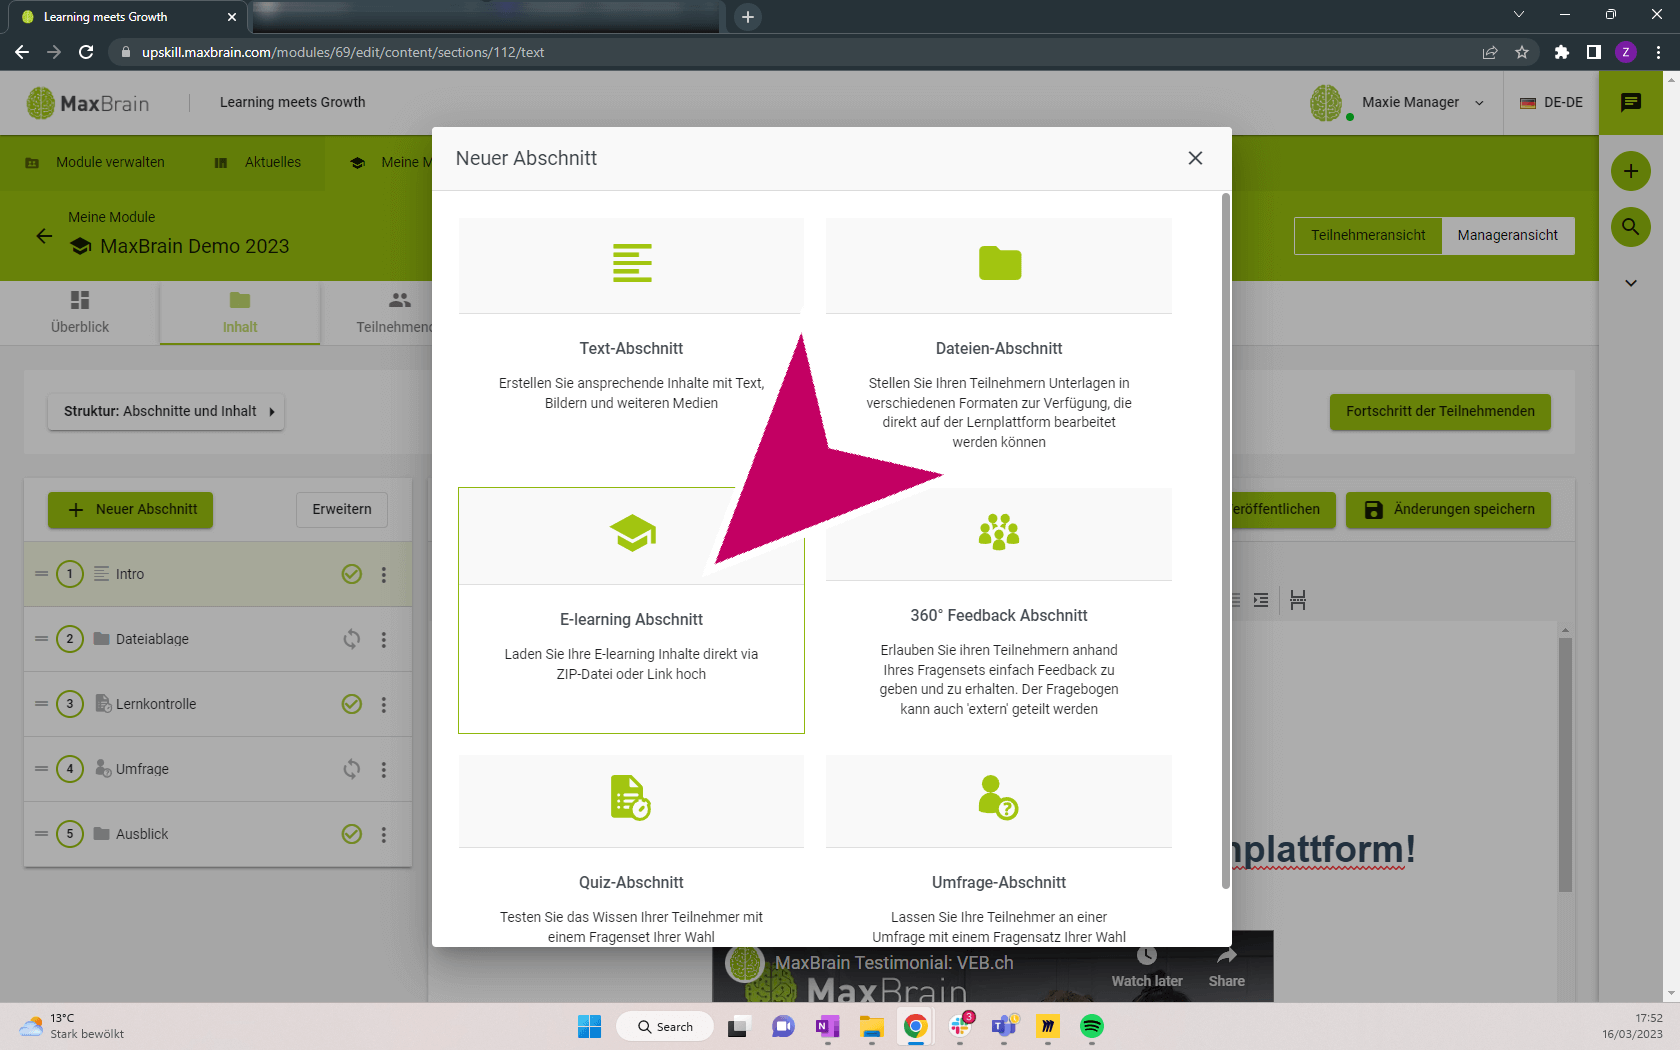Open a new browser tab
Image resolution: width=1680 pixels, height=1050 pixels.
(748, 17)
